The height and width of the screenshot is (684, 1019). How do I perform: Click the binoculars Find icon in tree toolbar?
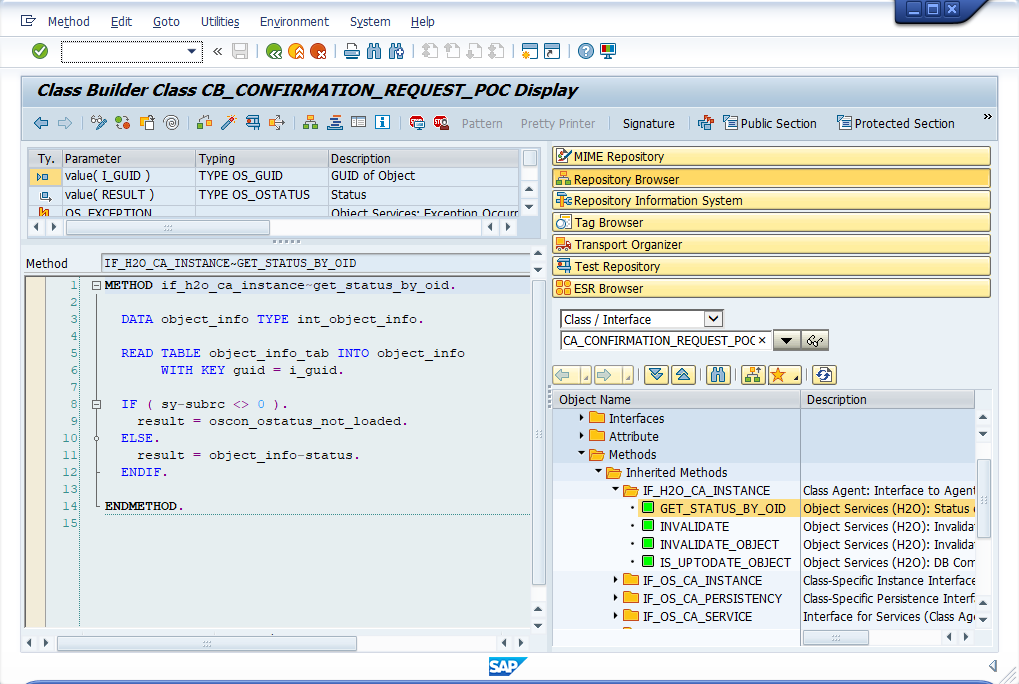tap(718, 375)
